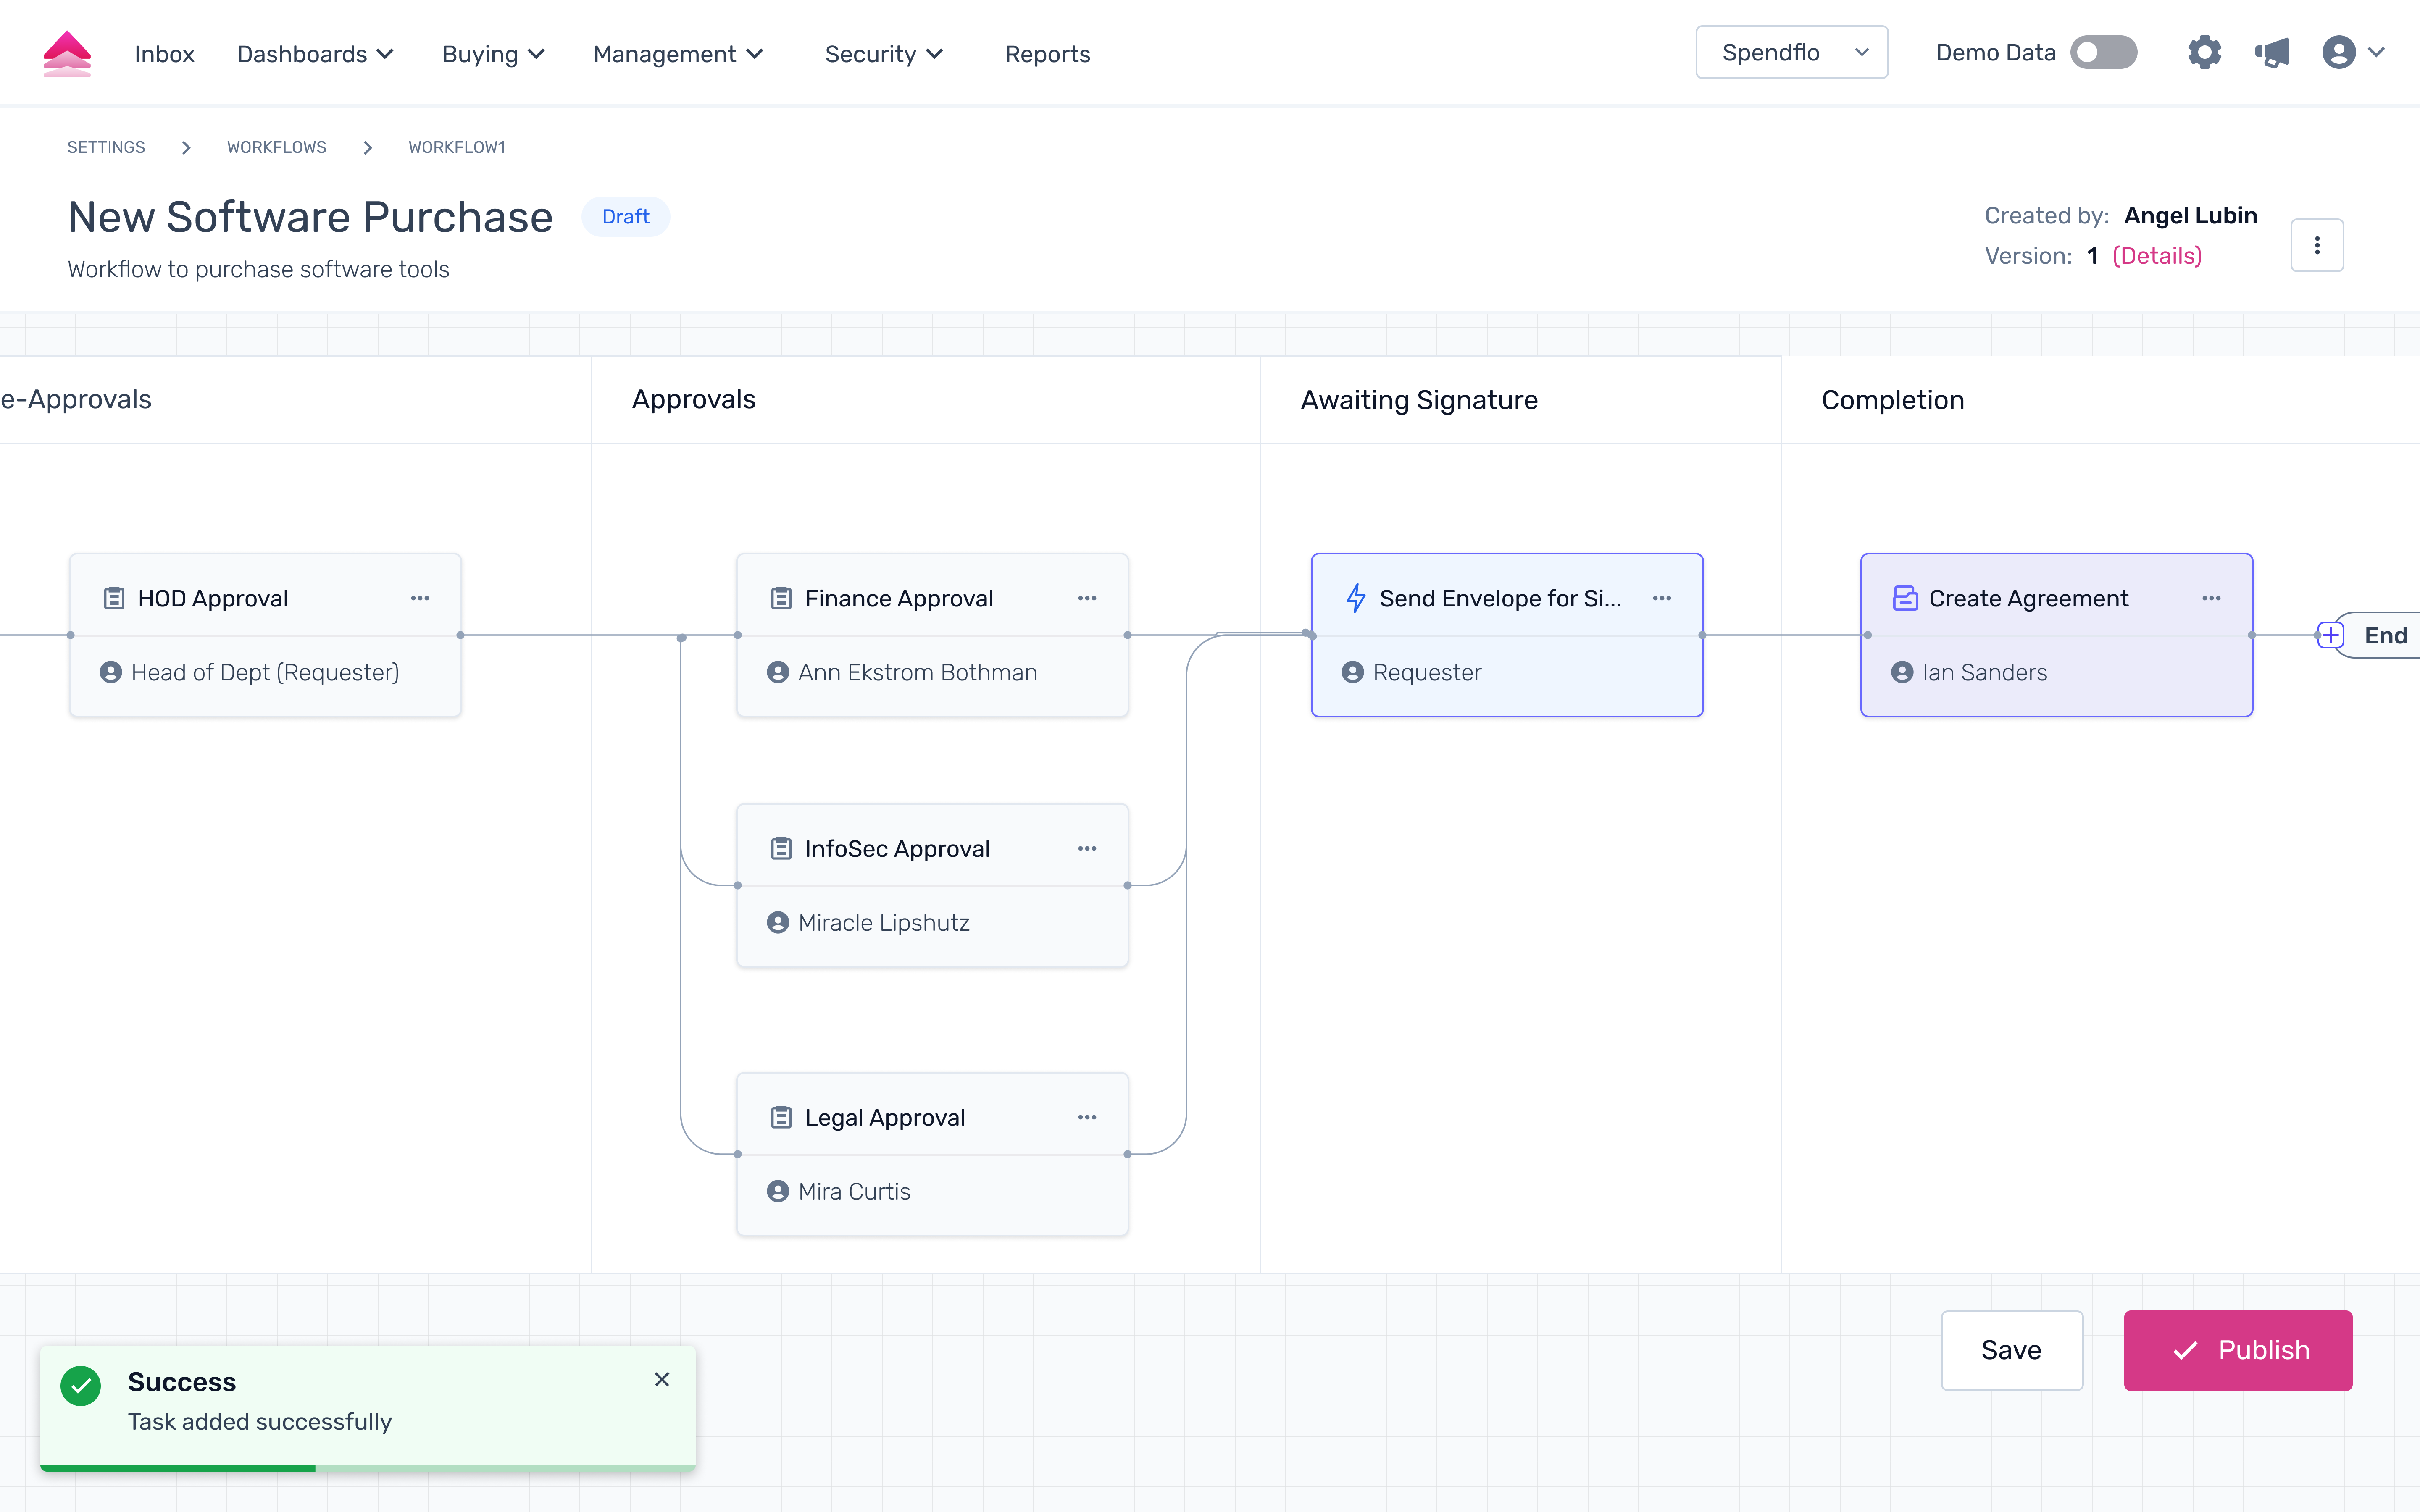Screen dimensions: 2420x1512
Task: Toggle the Demo Data switch
Action: point(2103,52)
